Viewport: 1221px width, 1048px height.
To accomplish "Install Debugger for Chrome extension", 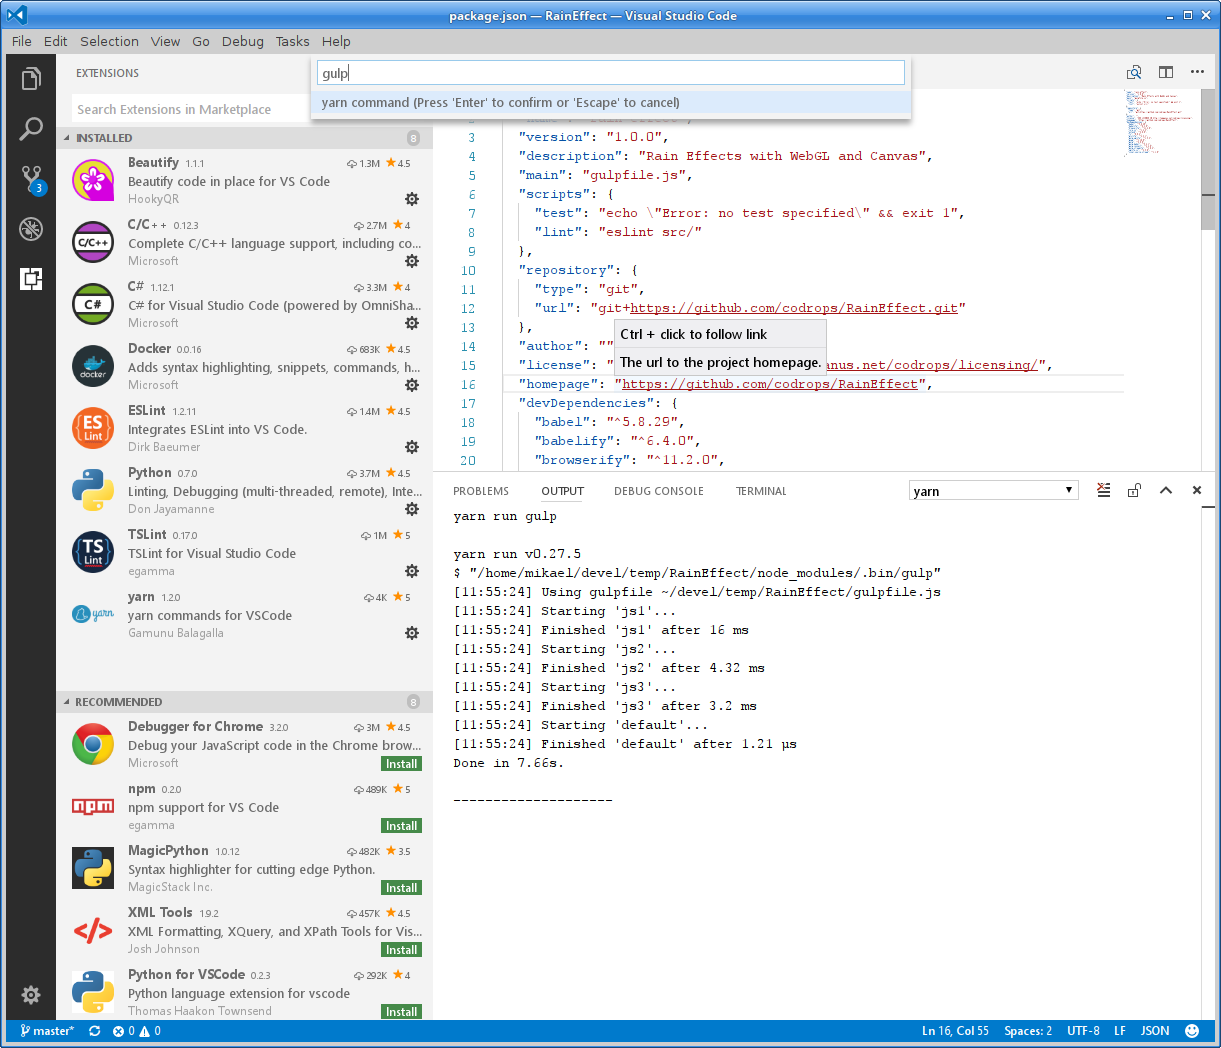I will coord(402,764).
